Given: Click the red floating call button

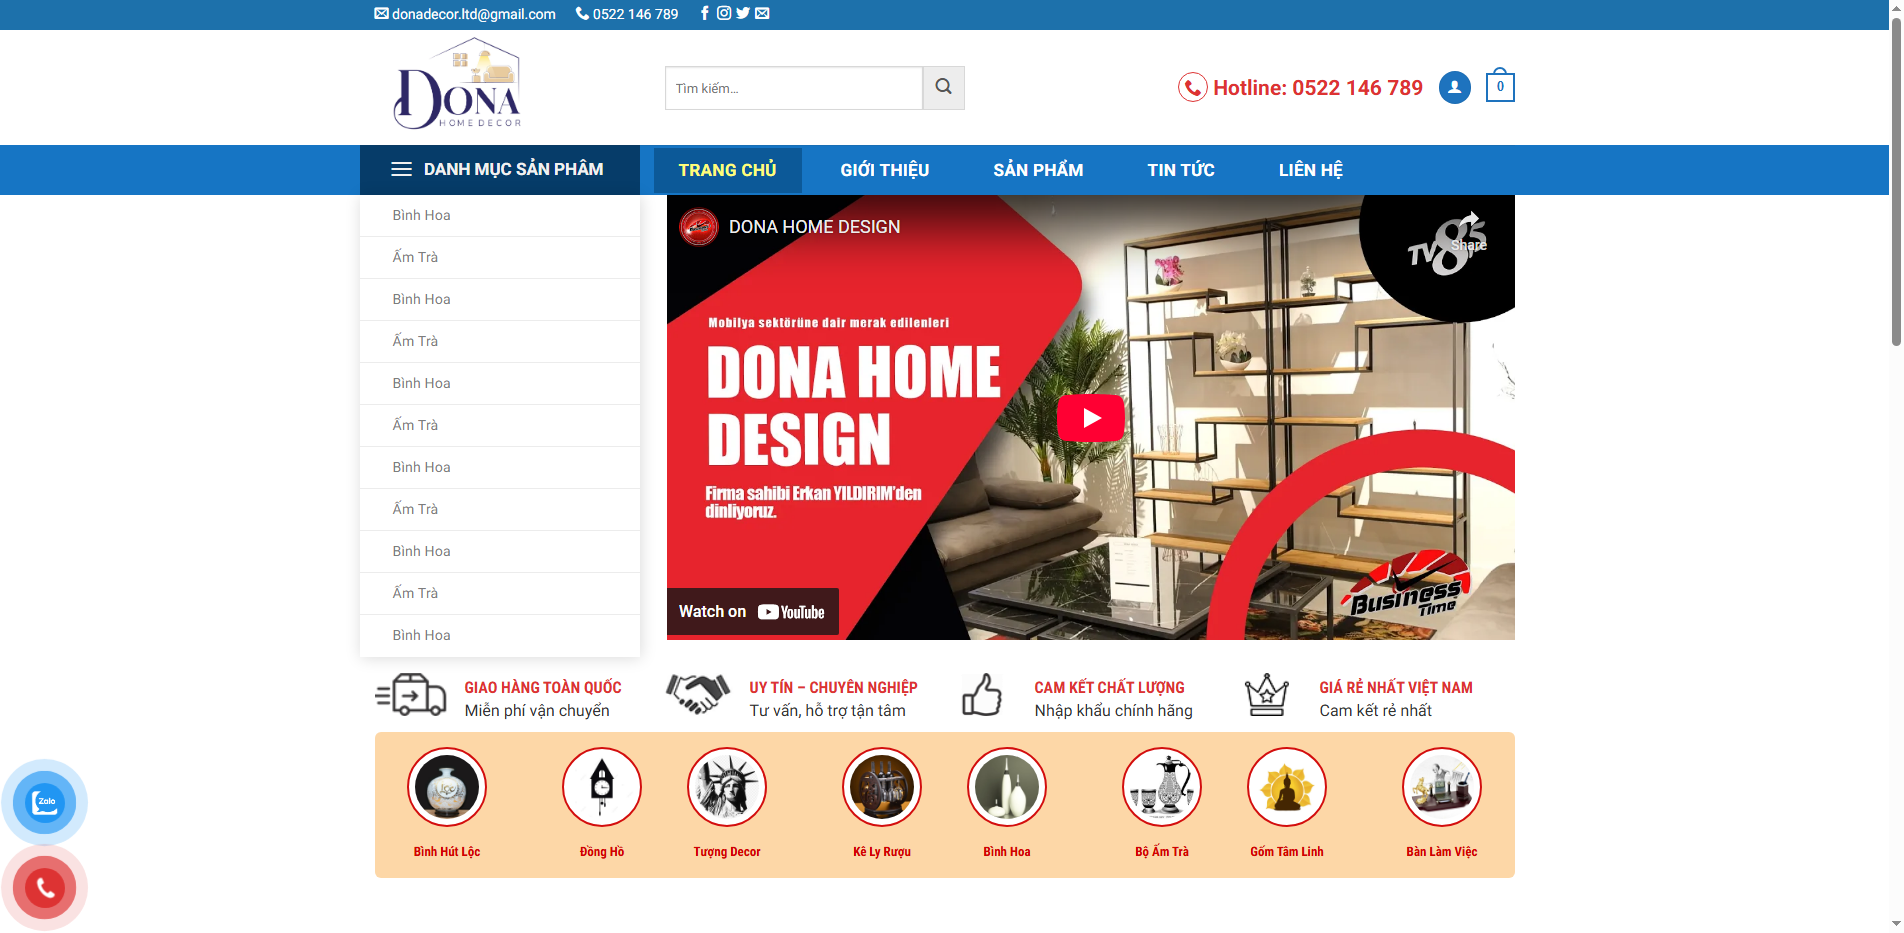Looking at the screenshot, I should click(45, 887).
